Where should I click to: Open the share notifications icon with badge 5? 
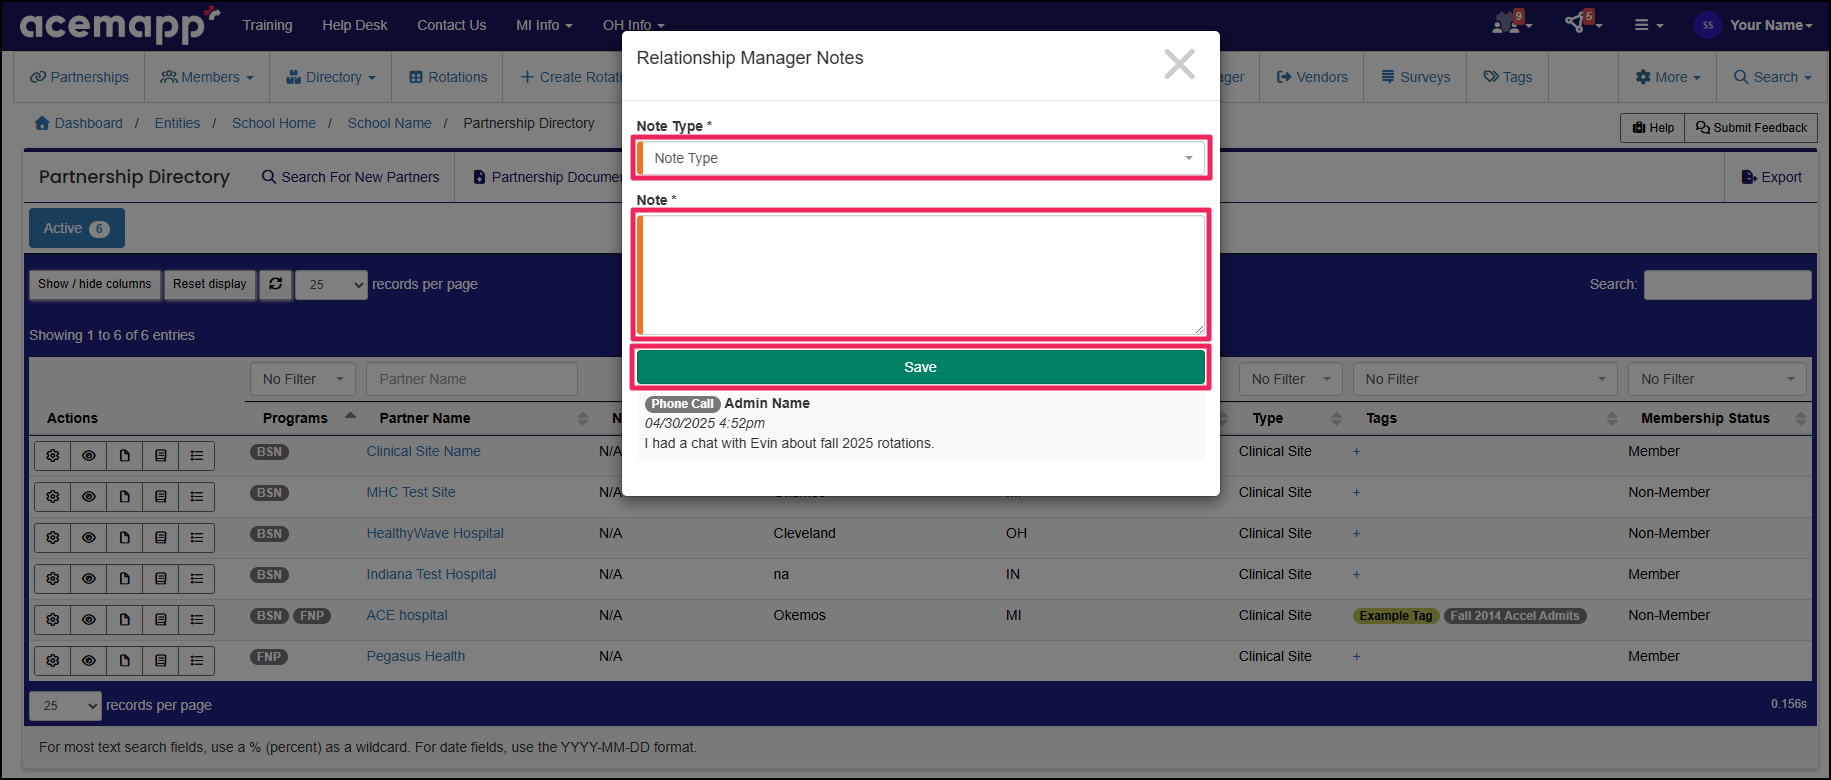click(1582, 23)
